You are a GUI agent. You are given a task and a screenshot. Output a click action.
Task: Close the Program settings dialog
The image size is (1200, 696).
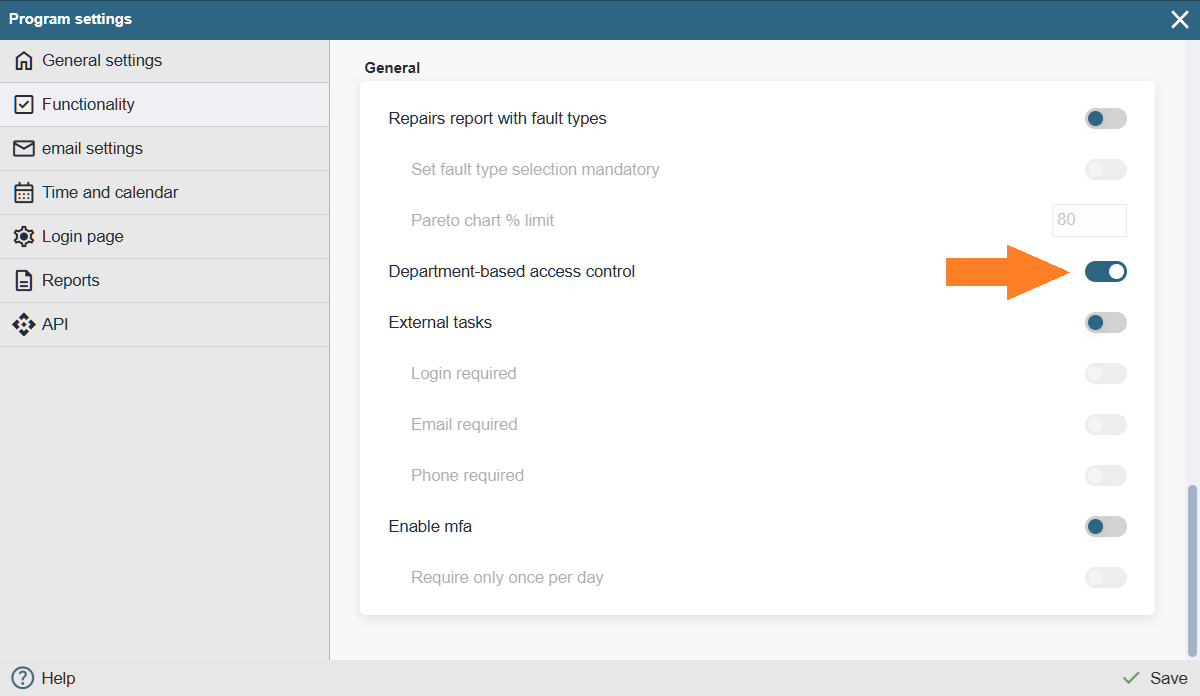1180,20
